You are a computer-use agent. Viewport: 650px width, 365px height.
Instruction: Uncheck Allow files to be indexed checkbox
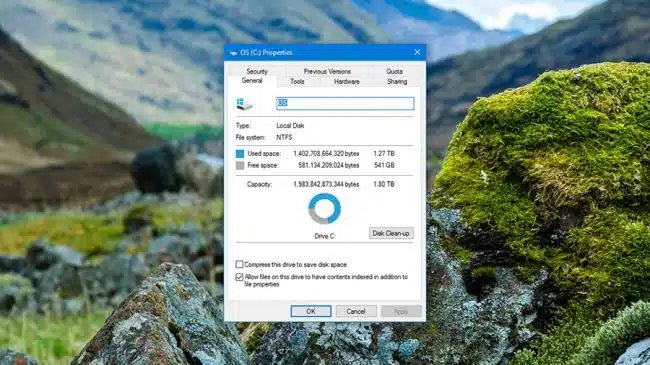(239, 277)
